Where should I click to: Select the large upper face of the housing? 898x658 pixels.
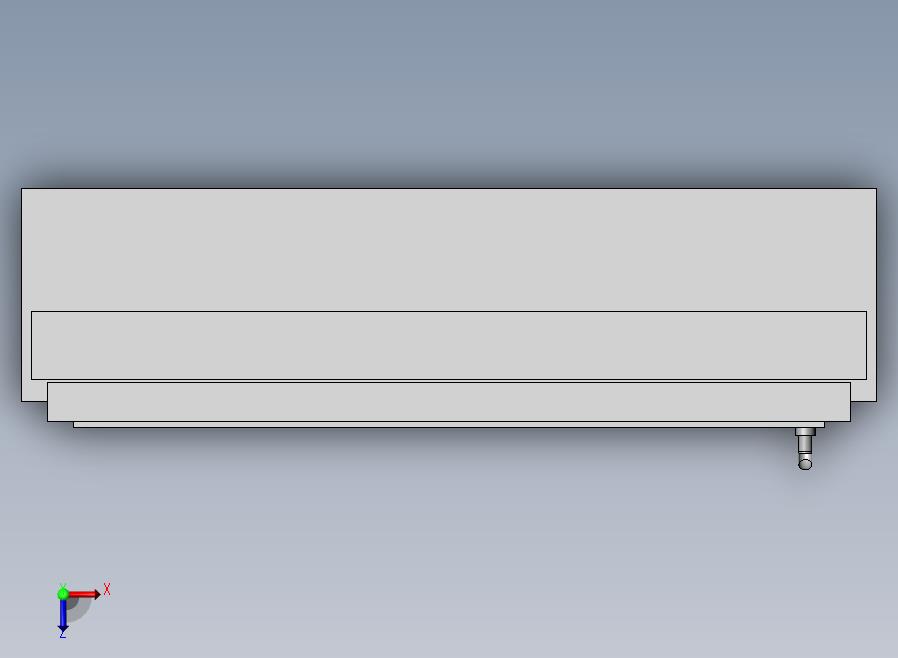(448, 250)
